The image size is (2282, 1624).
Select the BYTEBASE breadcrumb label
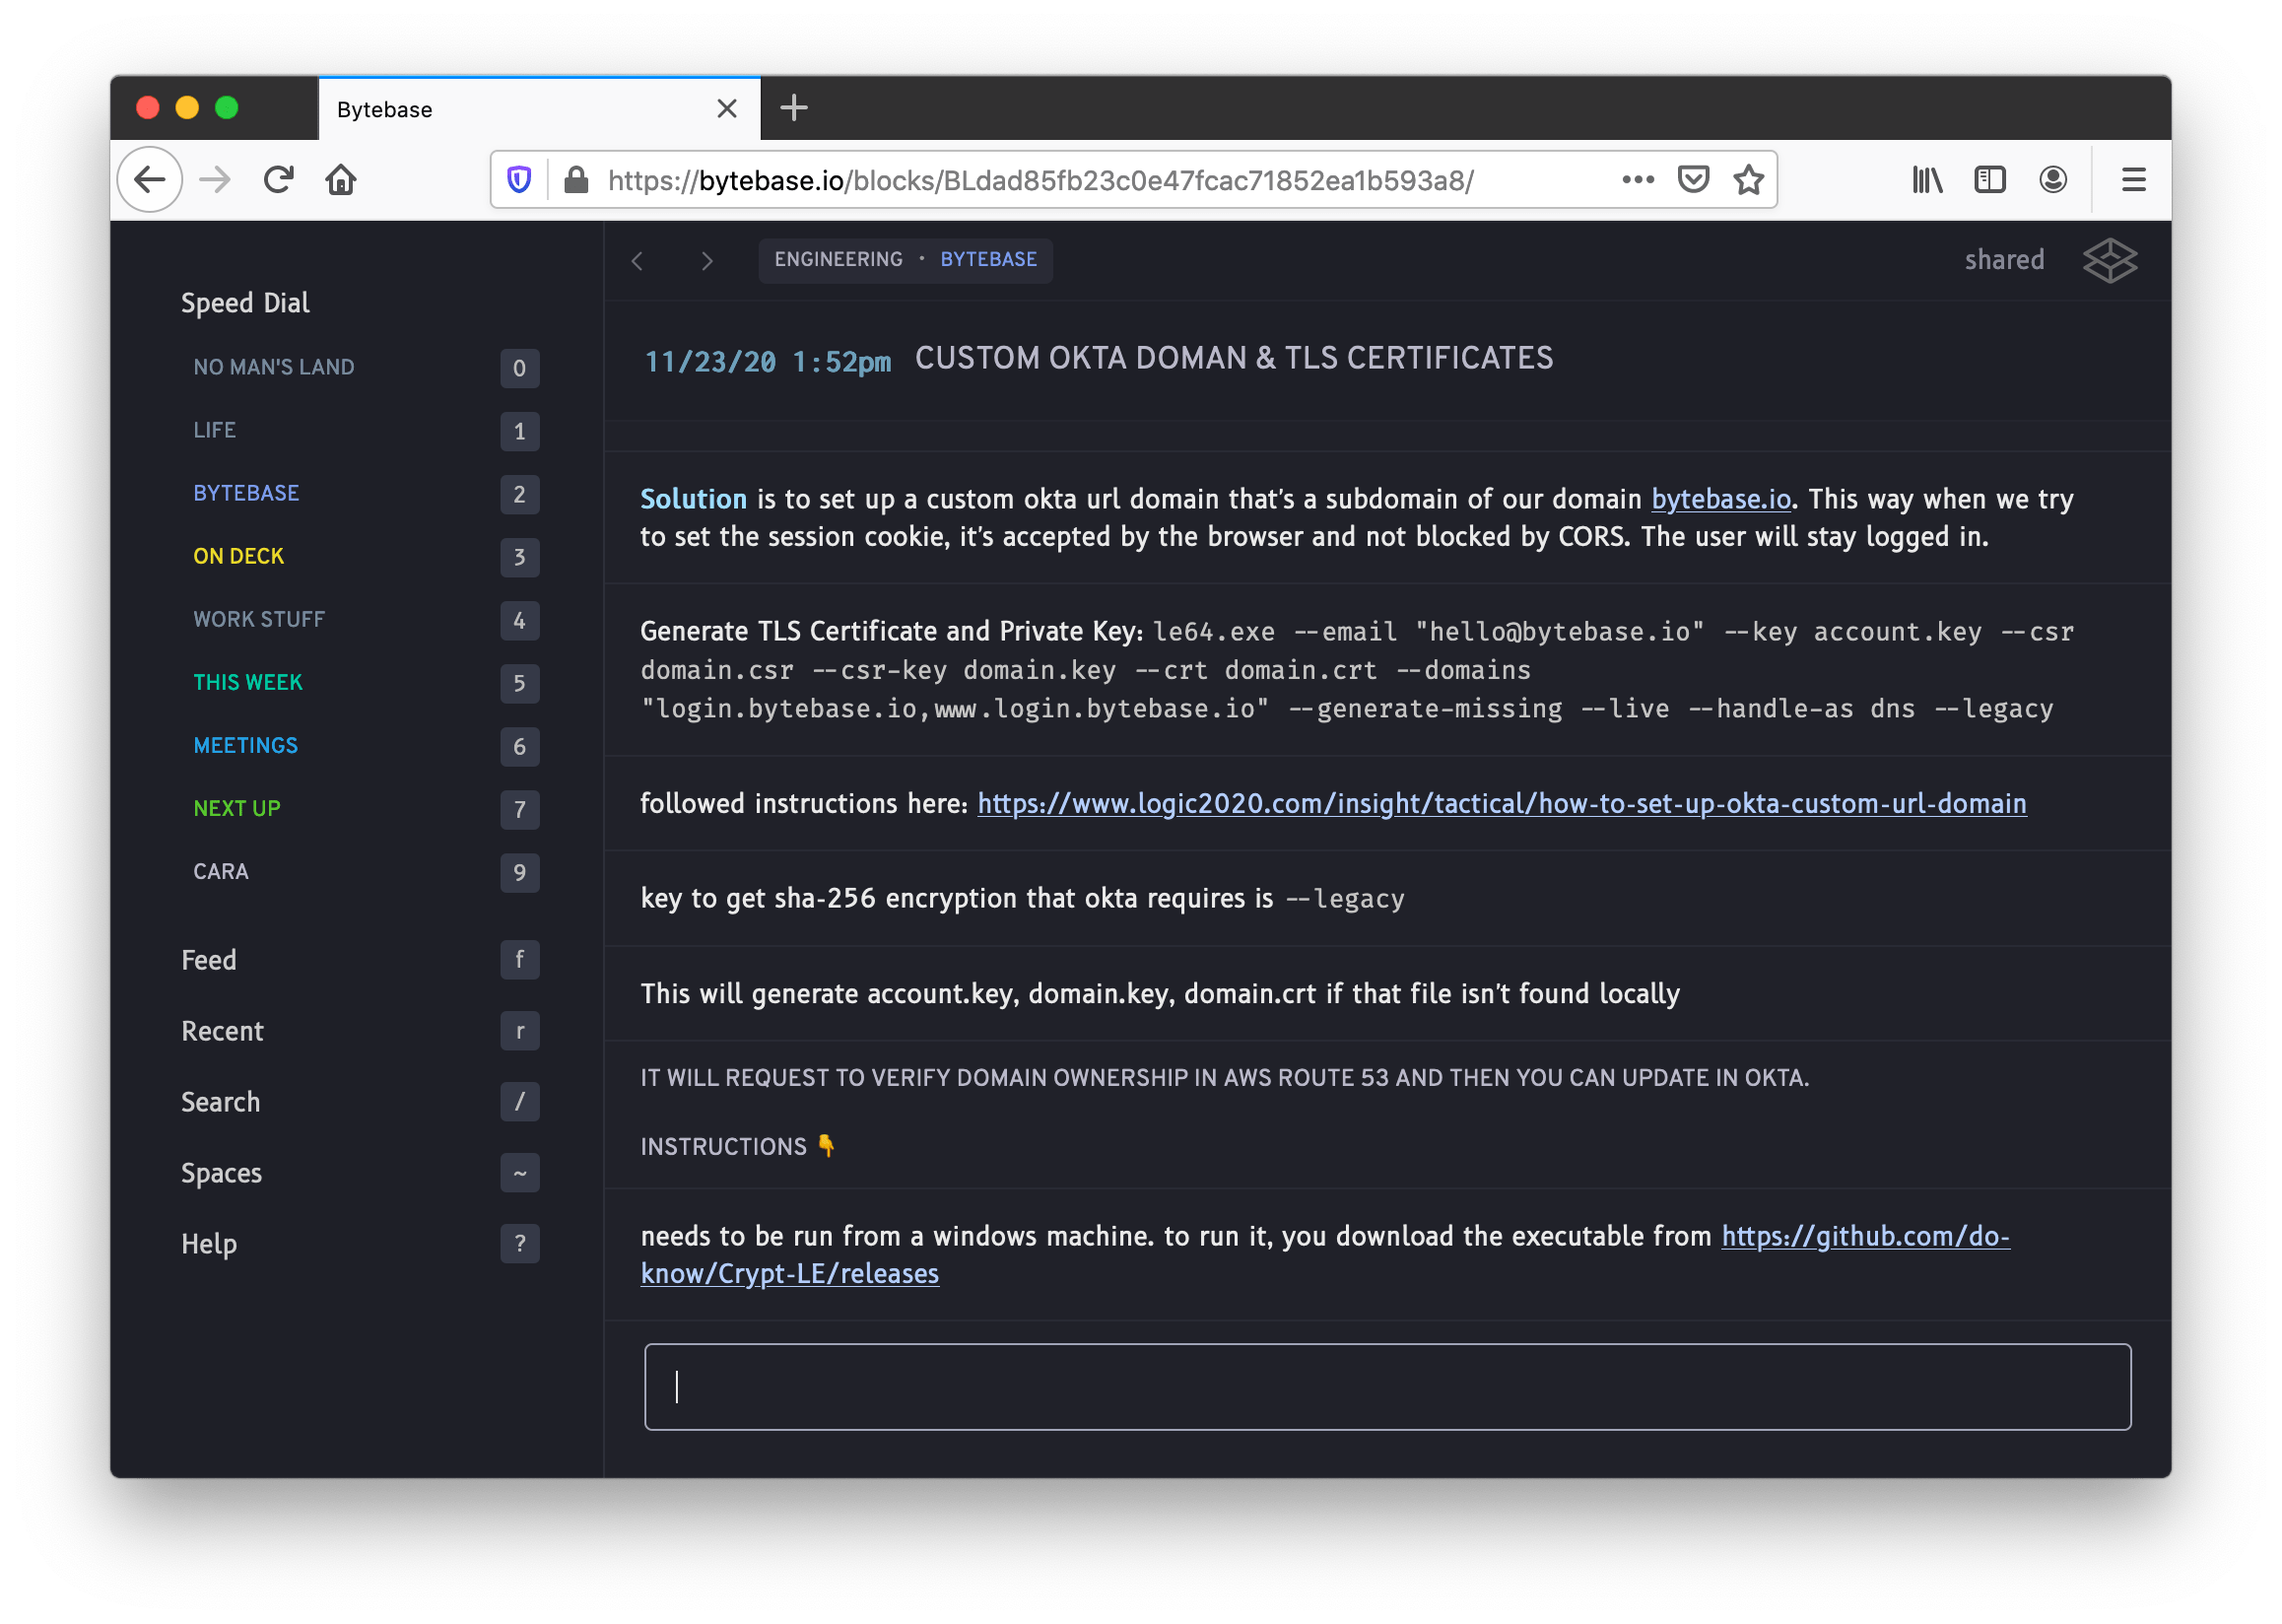988,259
